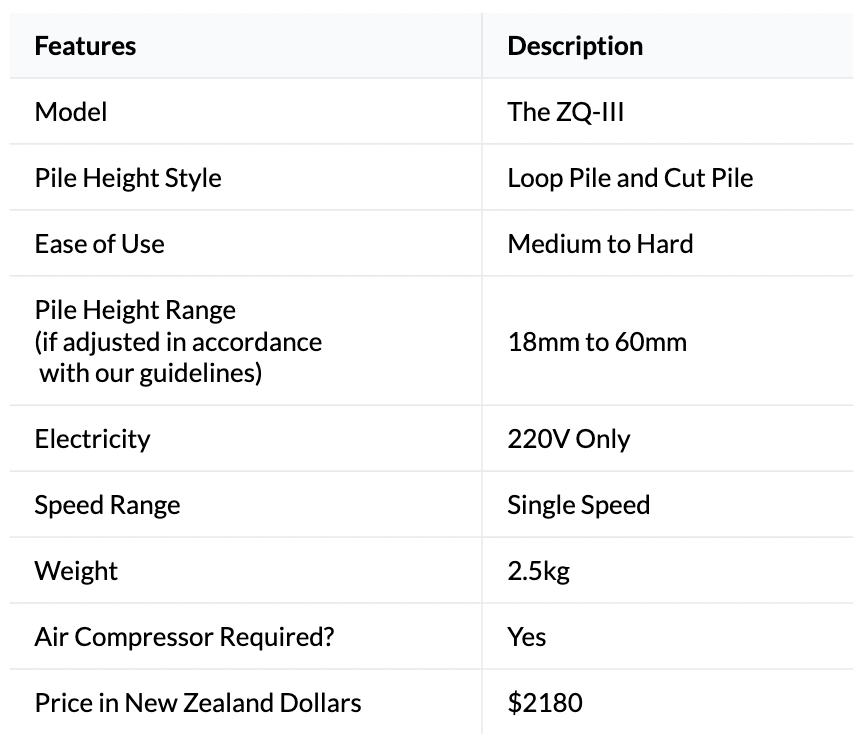
Task: Select the Electricity row label
Action: point(92,439)
